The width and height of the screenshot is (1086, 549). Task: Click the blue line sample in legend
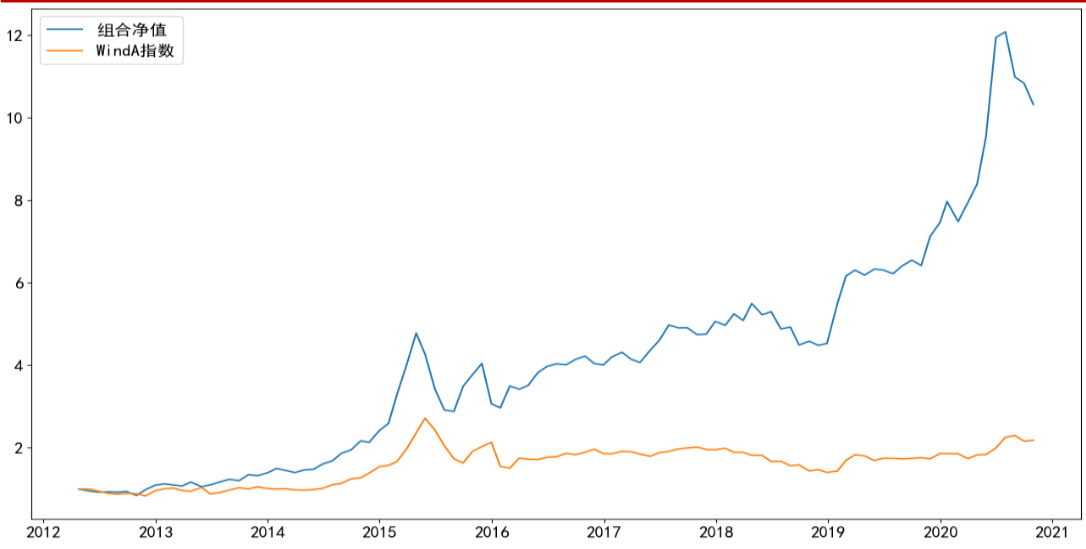(66, 29)
